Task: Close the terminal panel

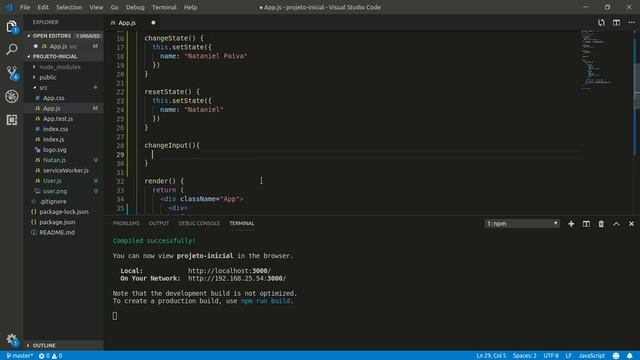Action: point(631,224)
